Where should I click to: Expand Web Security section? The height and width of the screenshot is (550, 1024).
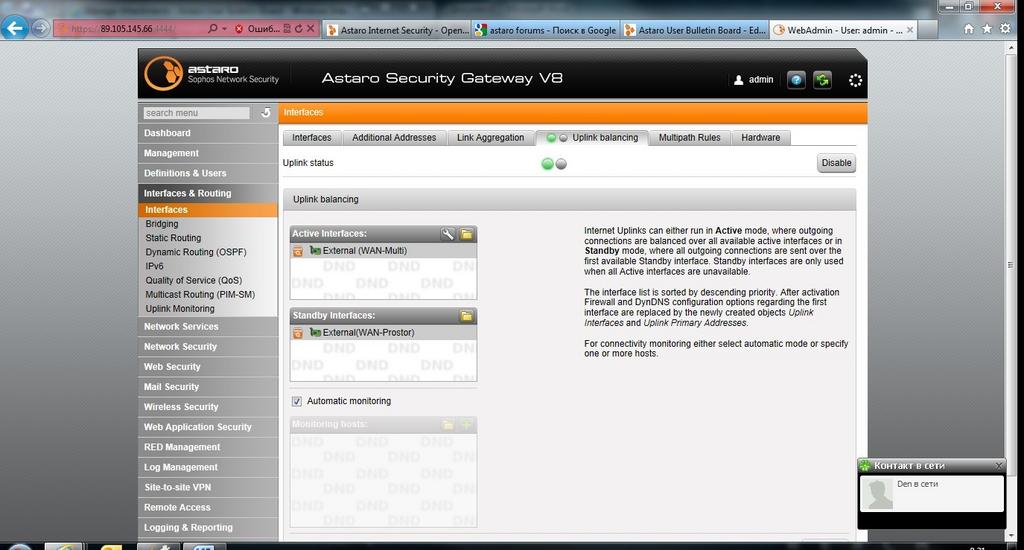point(208,367)
